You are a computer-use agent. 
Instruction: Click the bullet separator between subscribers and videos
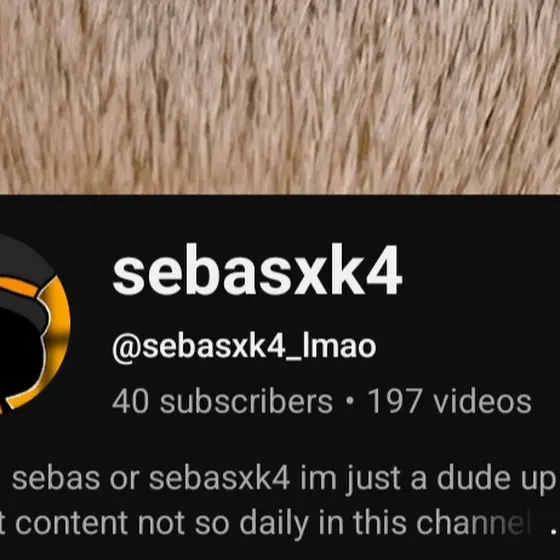(x=350, y=401)
